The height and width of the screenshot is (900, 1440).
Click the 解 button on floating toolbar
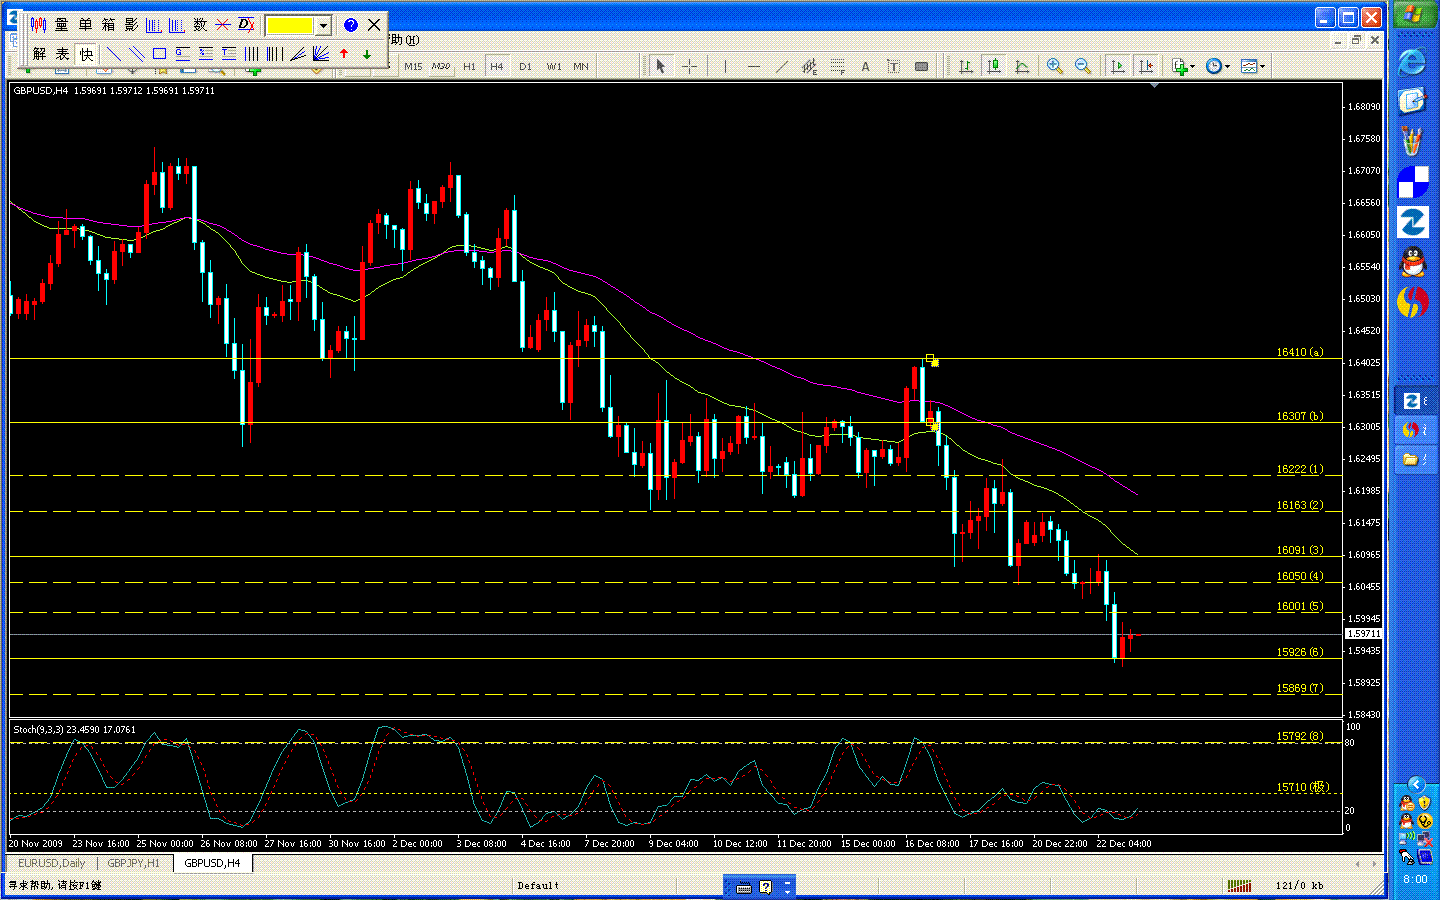click(39, 54)
